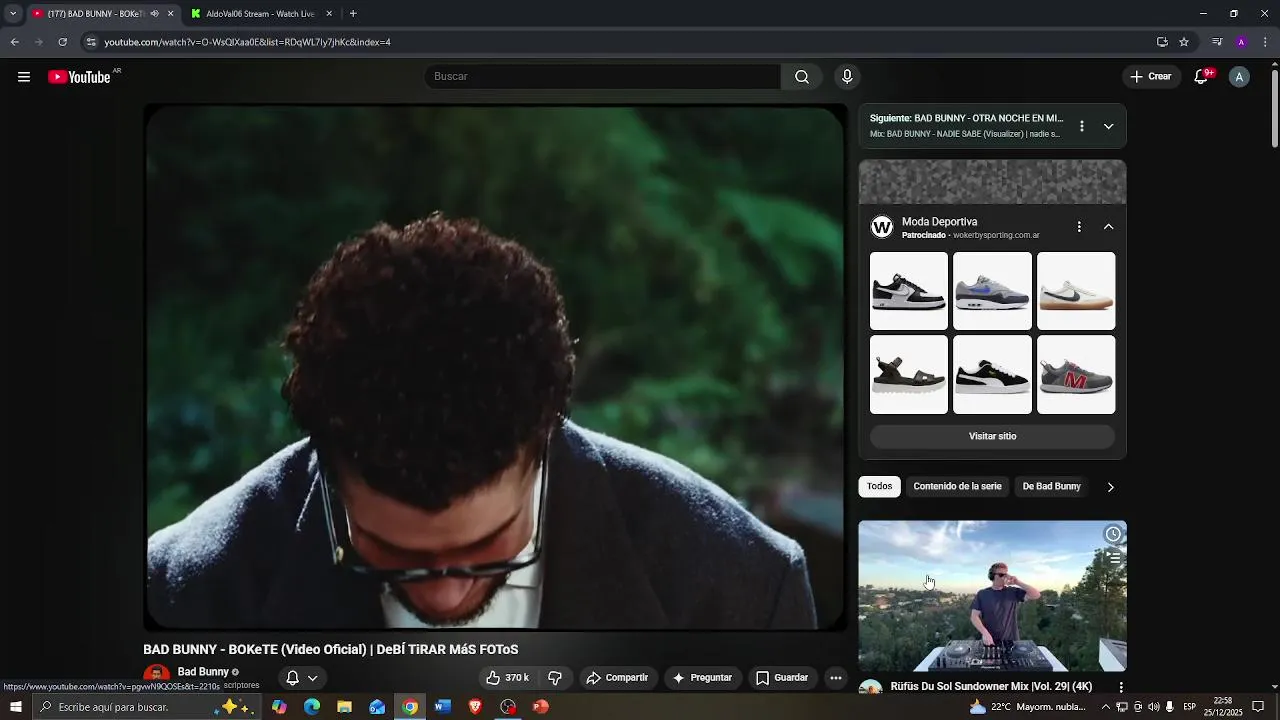Open the Chrome profile avatar

[x=1241, y=42]
